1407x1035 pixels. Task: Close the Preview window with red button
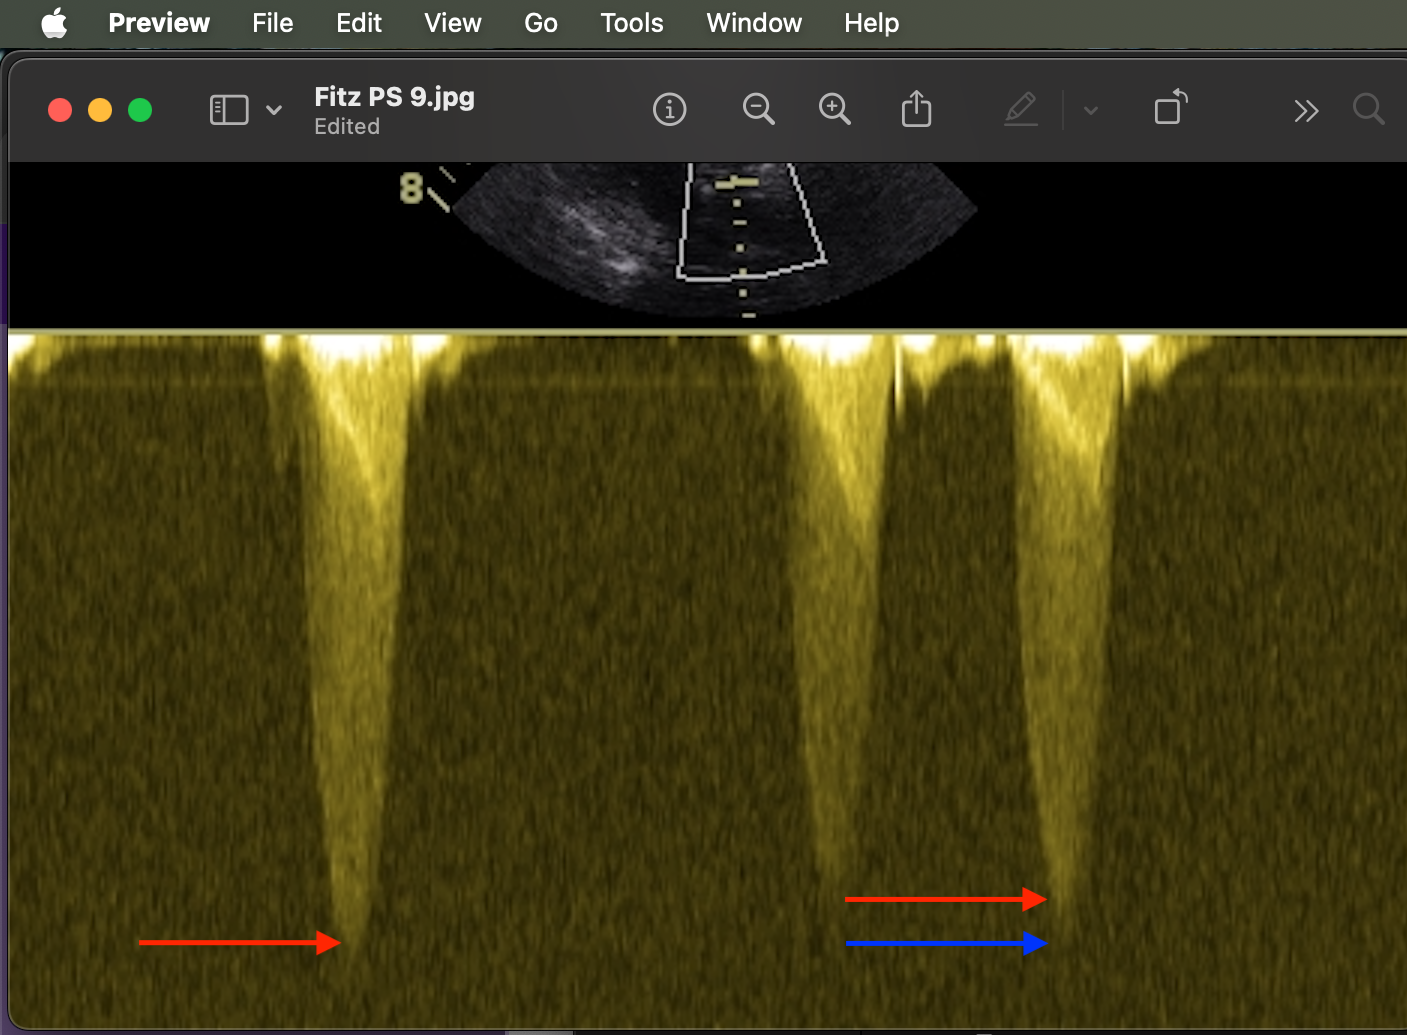pyautogui.click(x=60, y=110)
